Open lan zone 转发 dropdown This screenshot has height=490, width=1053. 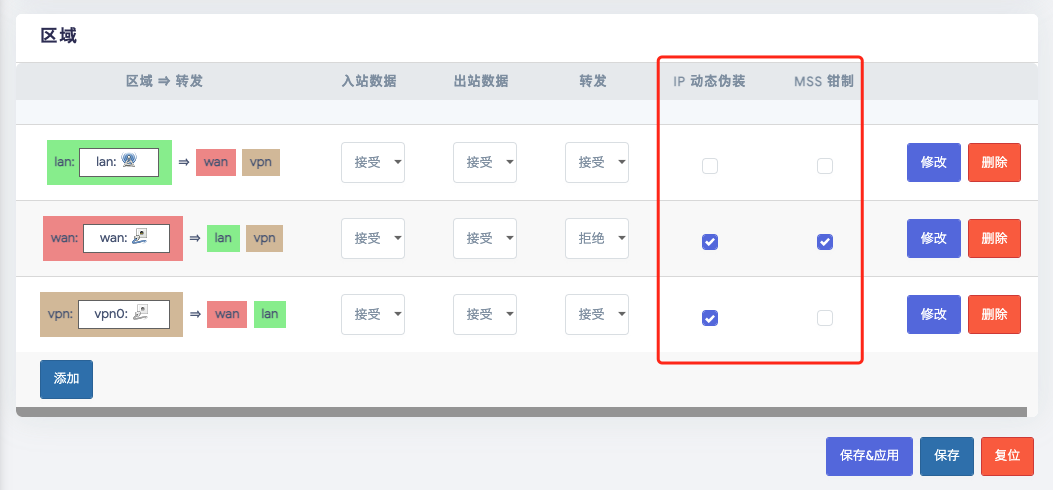(597, 162)
